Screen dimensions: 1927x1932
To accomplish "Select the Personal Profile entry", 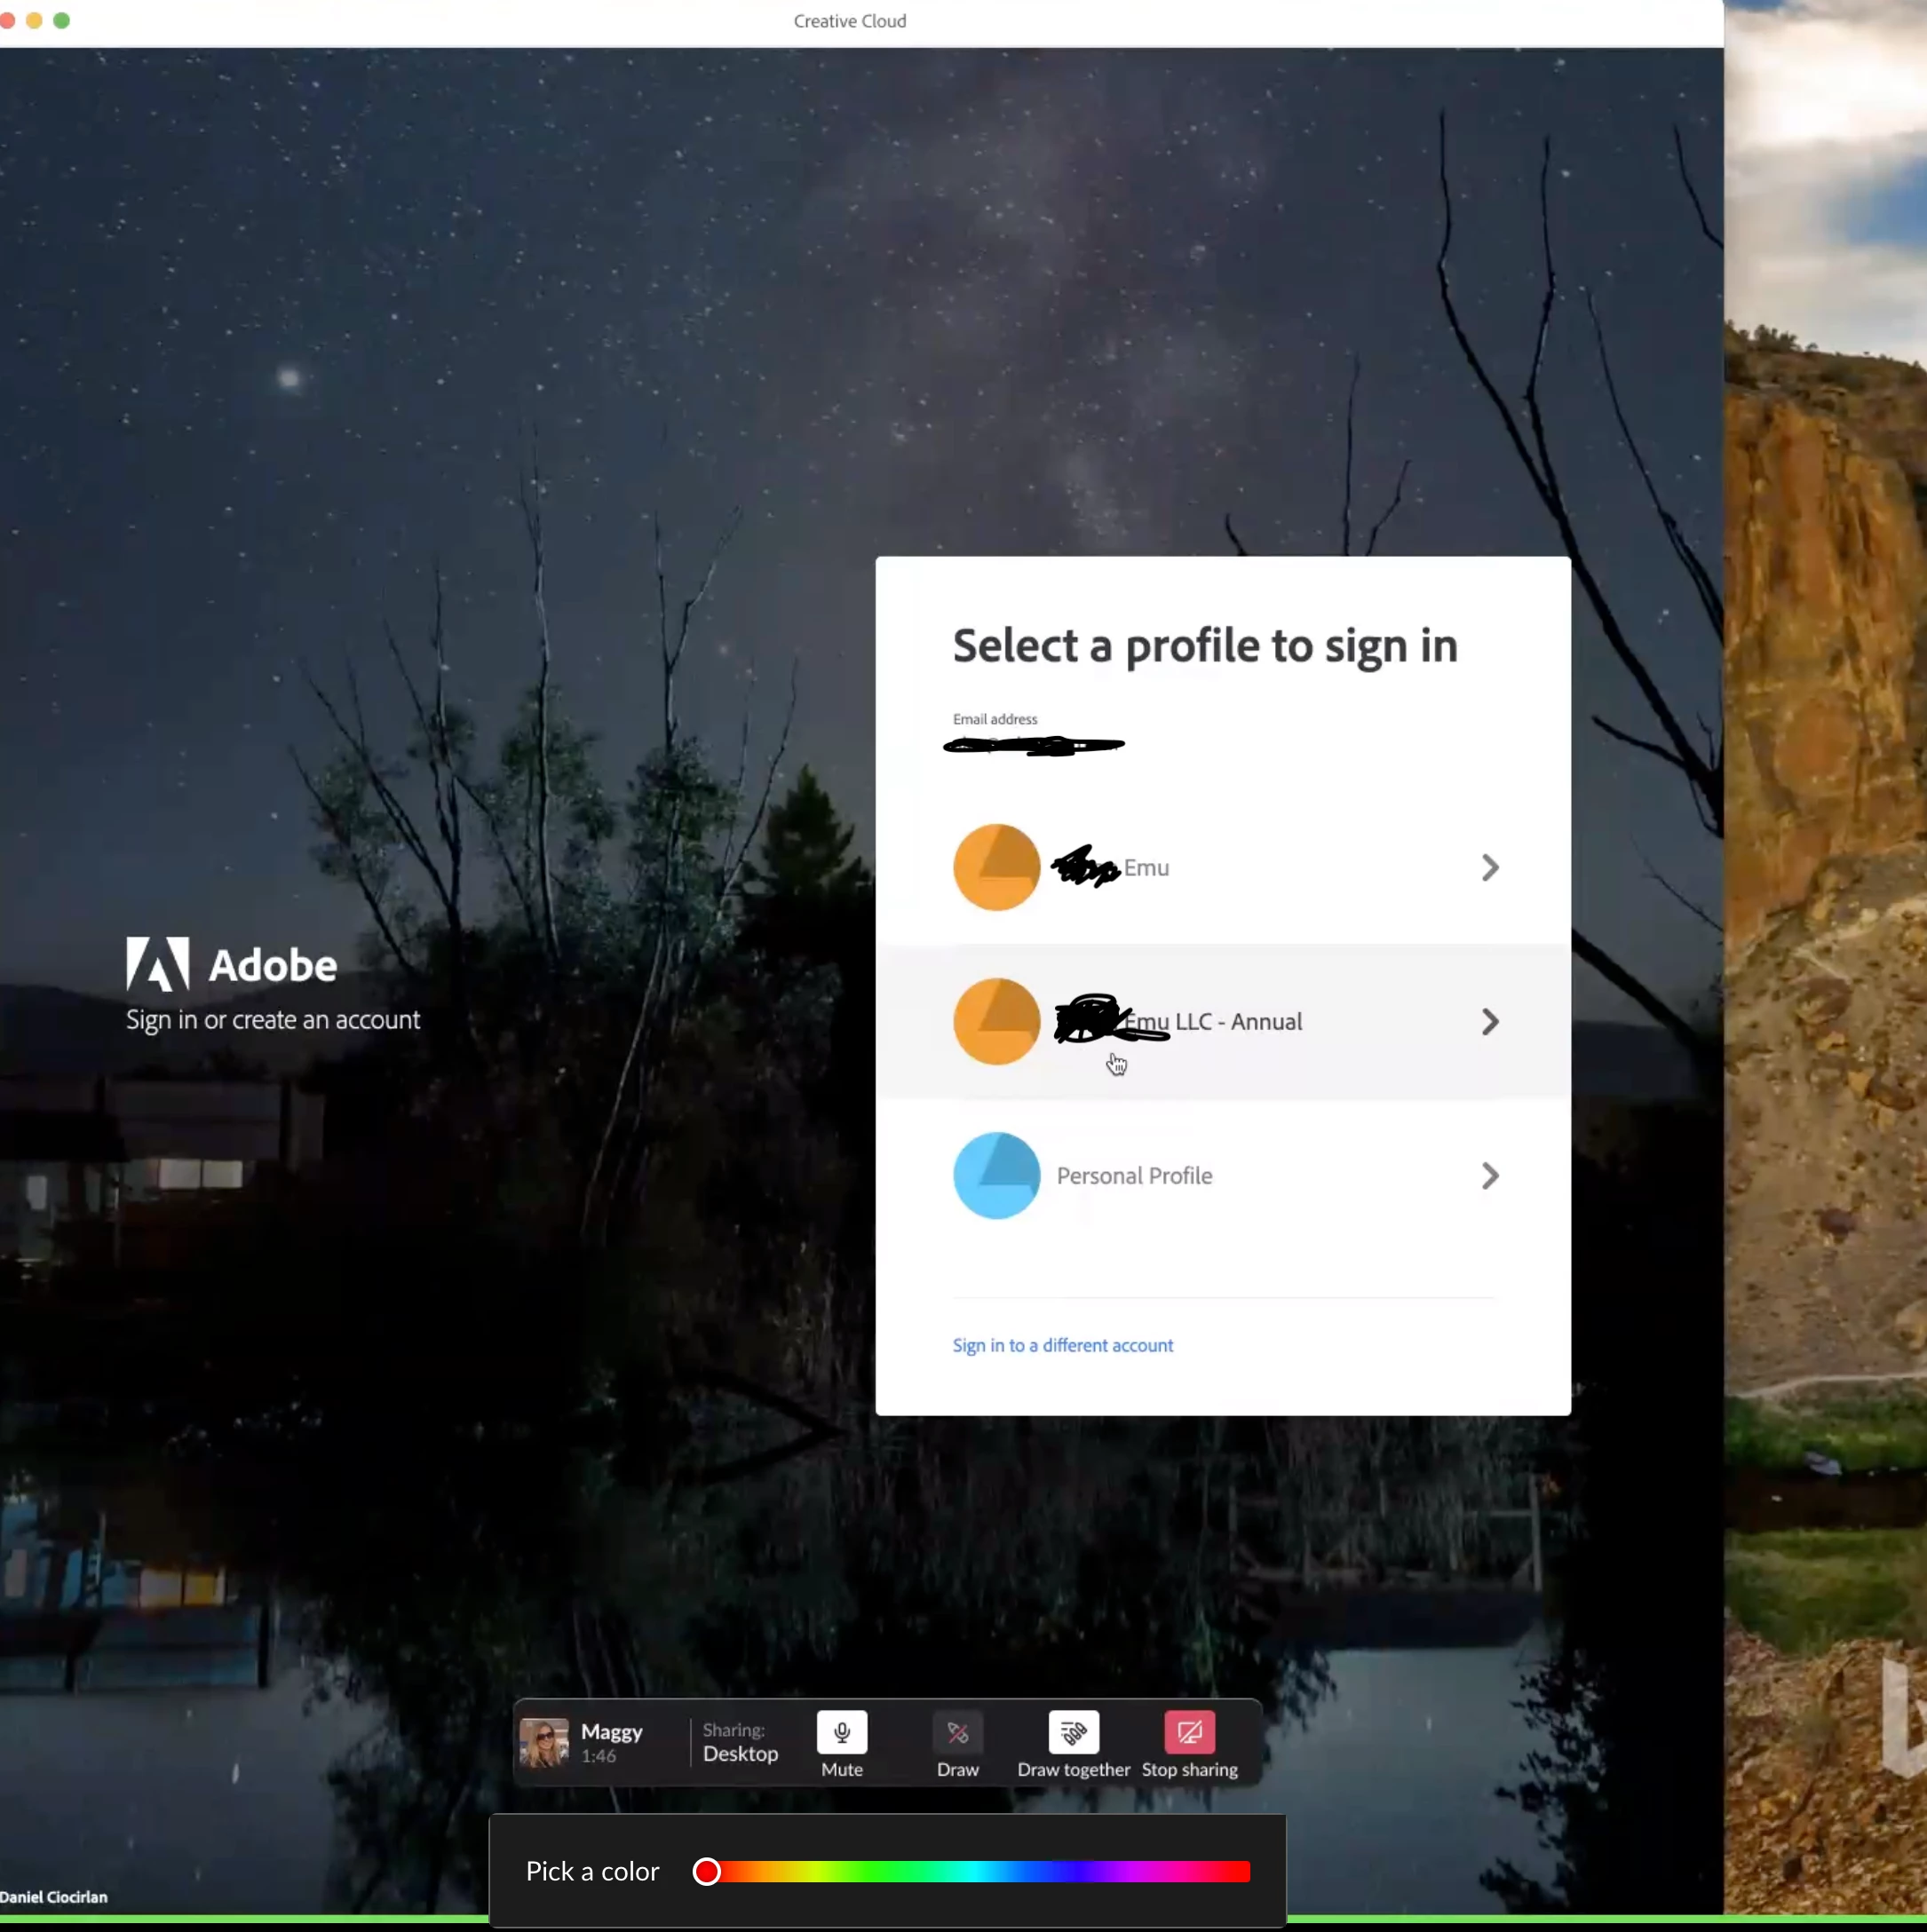I will coord(1134,1176).
